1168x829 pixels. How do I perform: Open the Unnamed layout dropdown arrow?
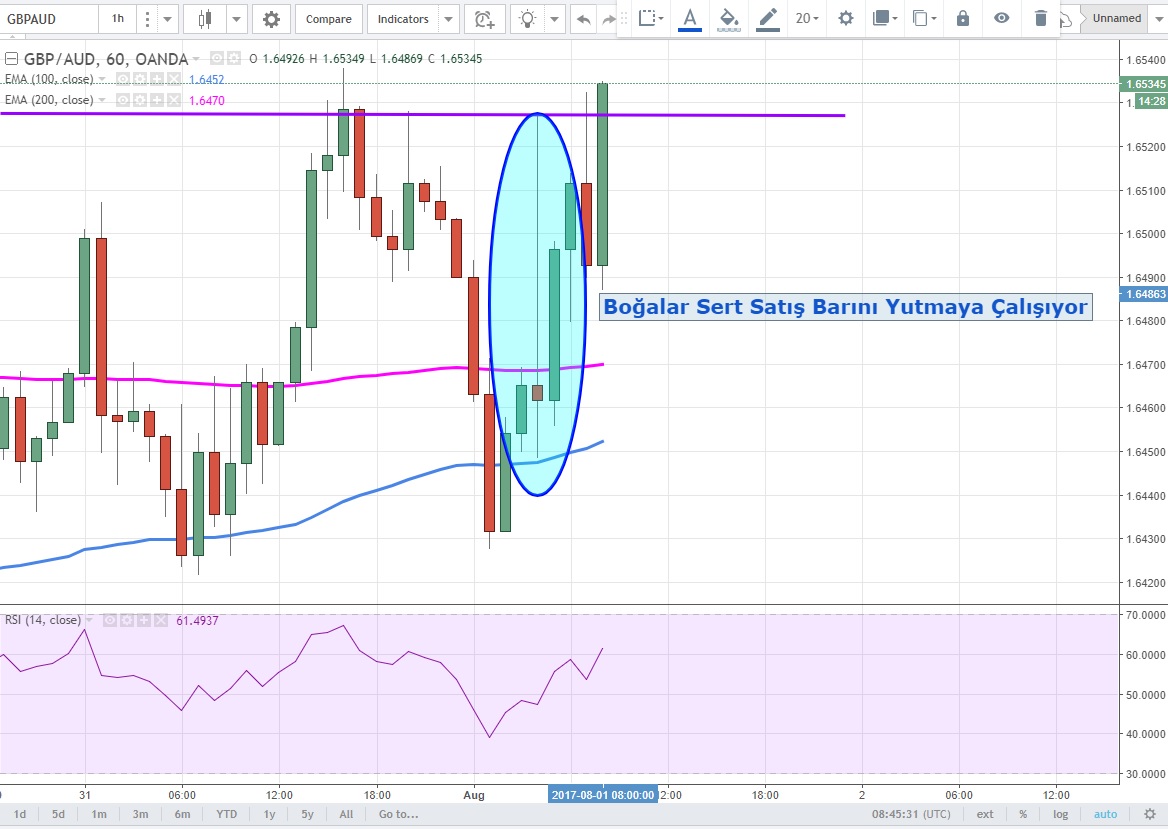[1158, 18]
